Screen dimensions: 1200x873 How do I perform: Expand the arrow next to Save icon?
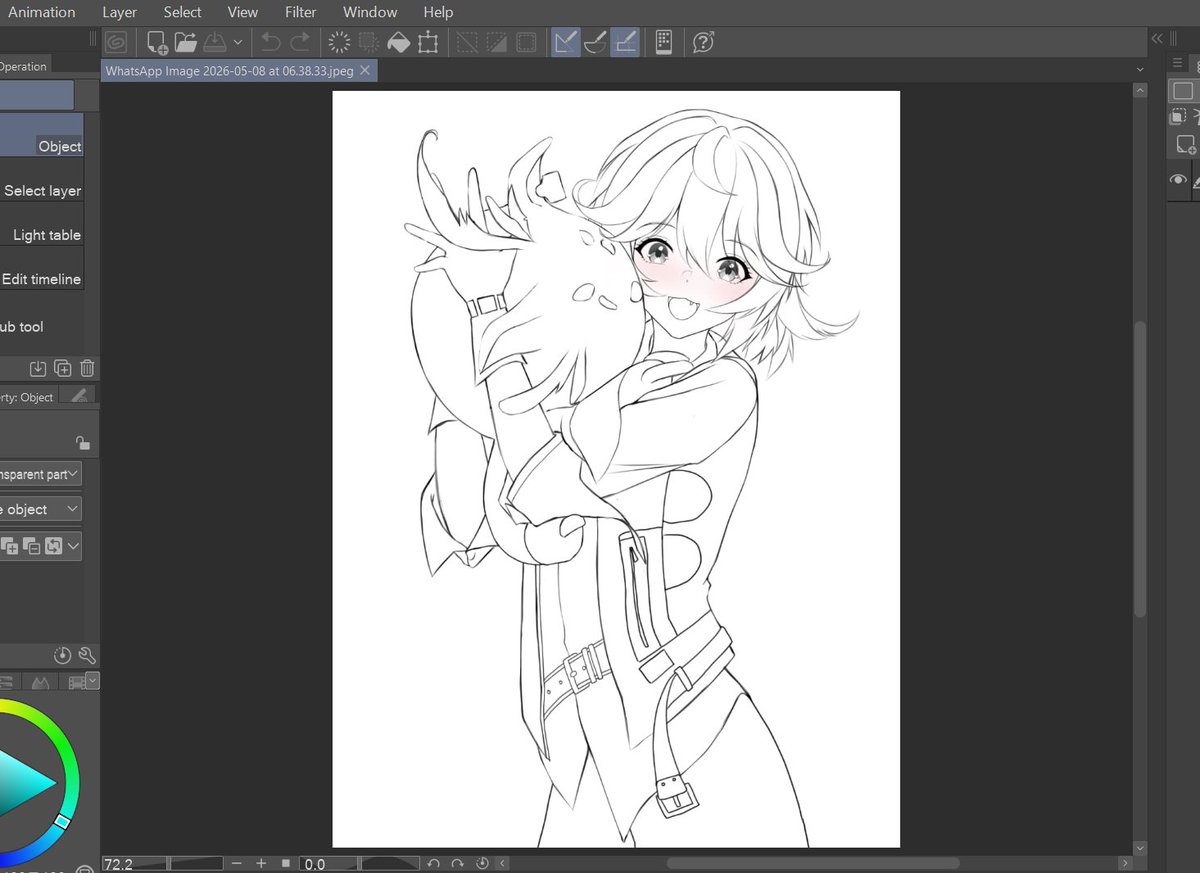(238, 42)
